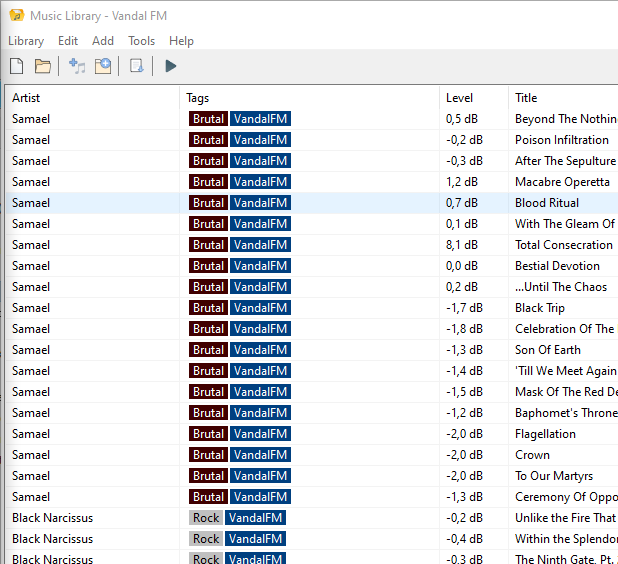This screenshot has width=618, height=564.
Task: Select the track Black Trip
Action: point(540,308)
